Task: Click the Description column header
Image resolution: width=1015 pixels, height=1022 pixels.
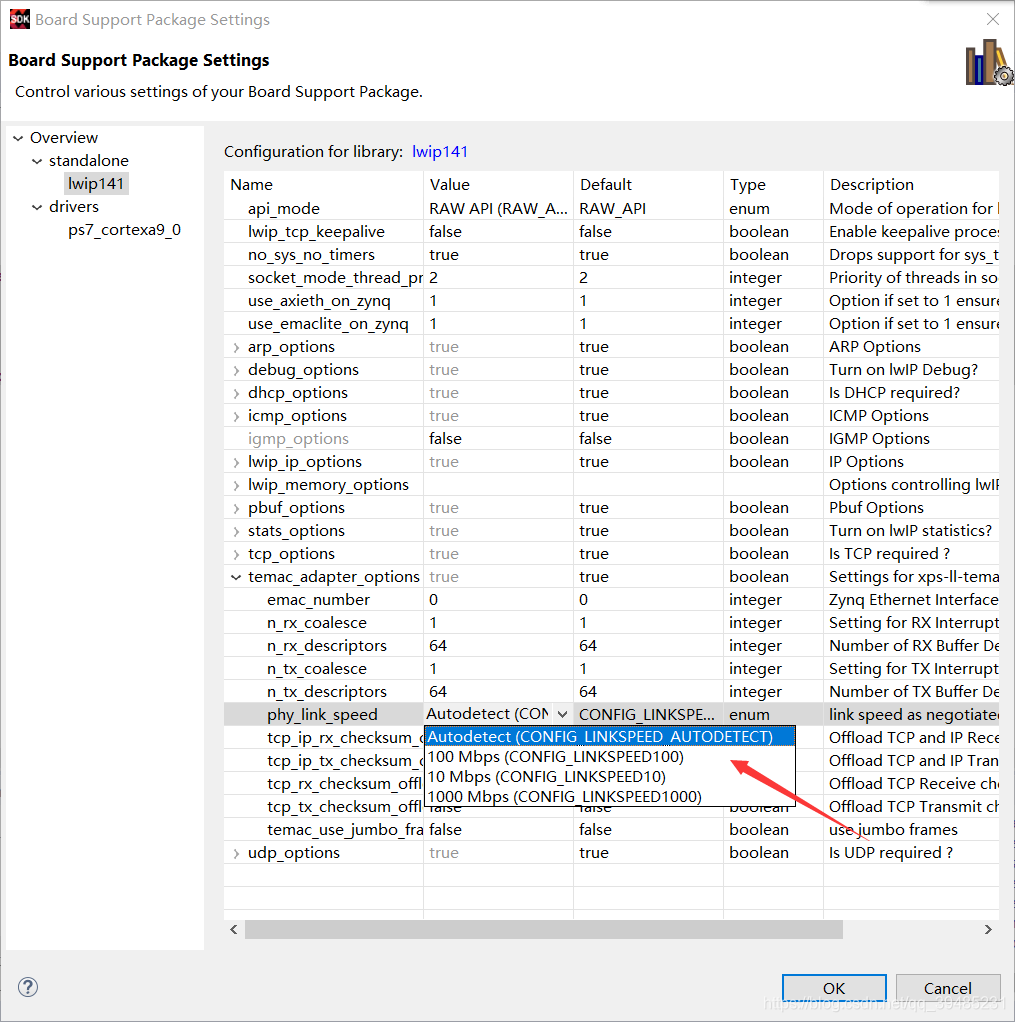Action: point(911,184)
